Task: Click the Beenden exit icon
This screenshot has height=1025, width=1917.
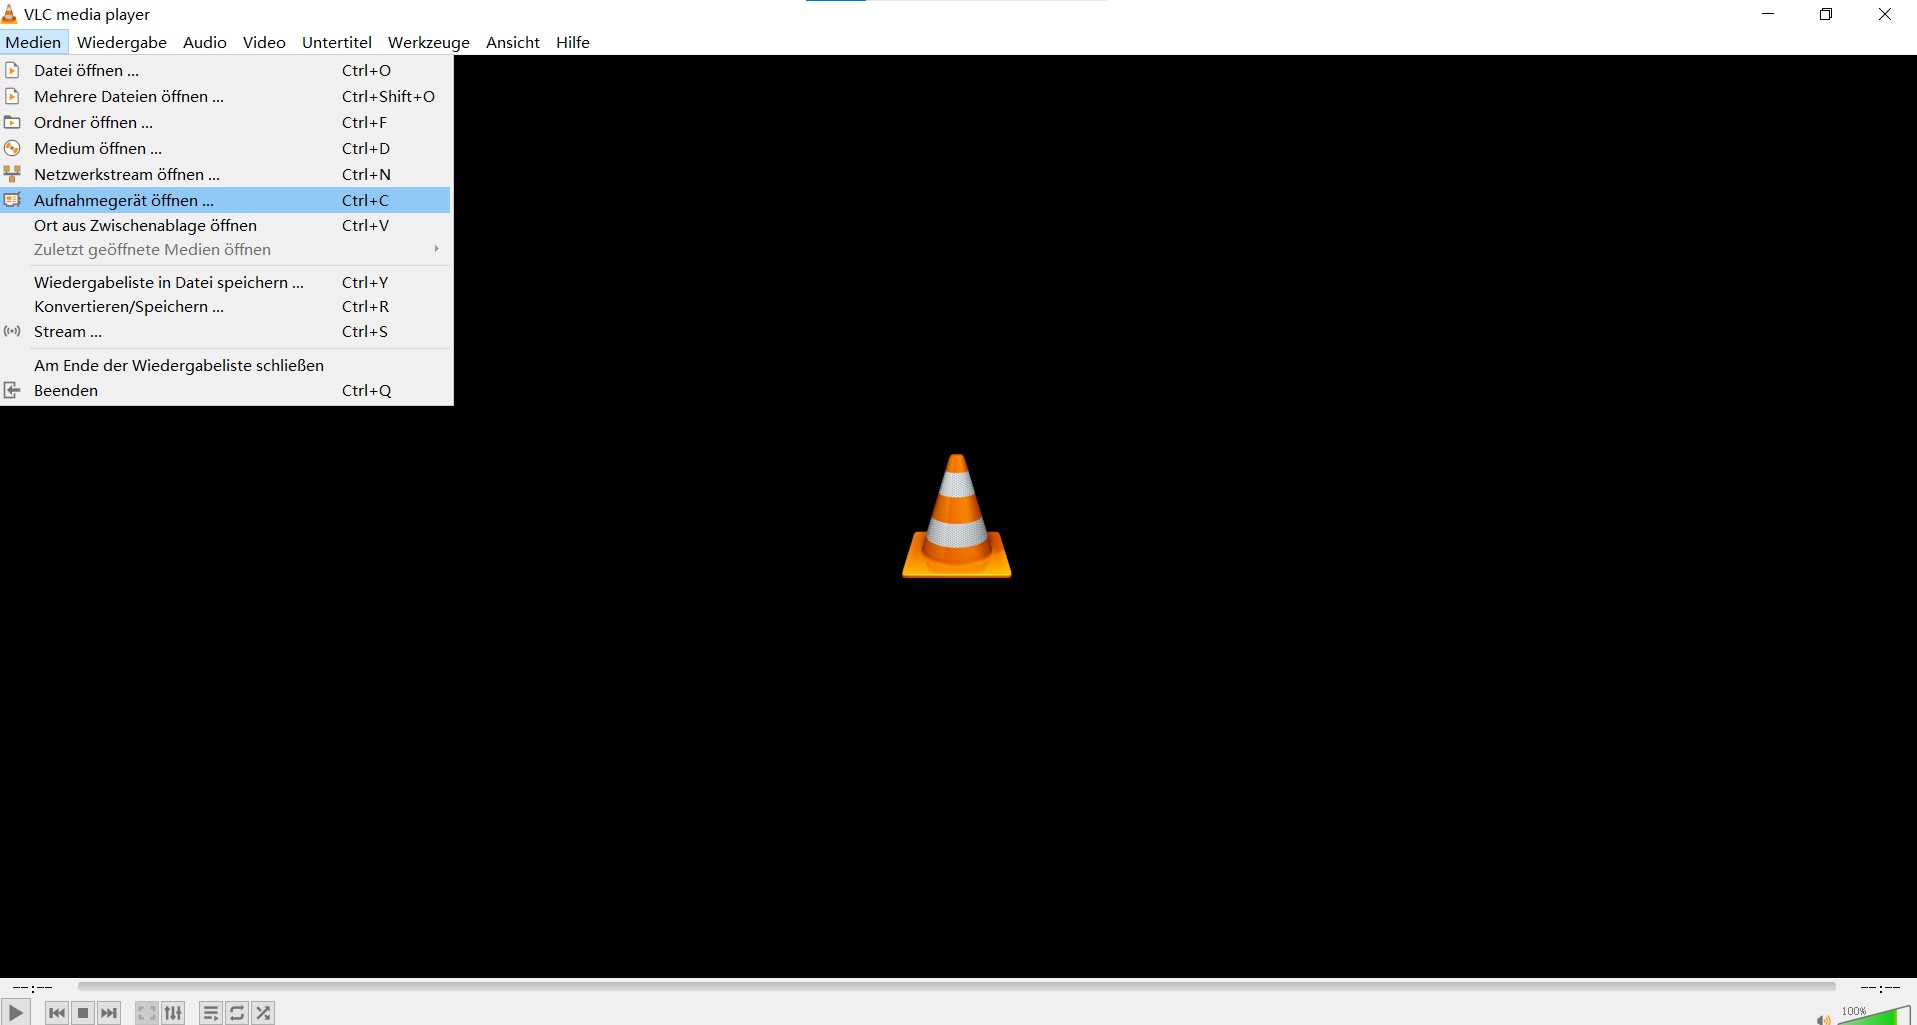Action: point(12,390)
